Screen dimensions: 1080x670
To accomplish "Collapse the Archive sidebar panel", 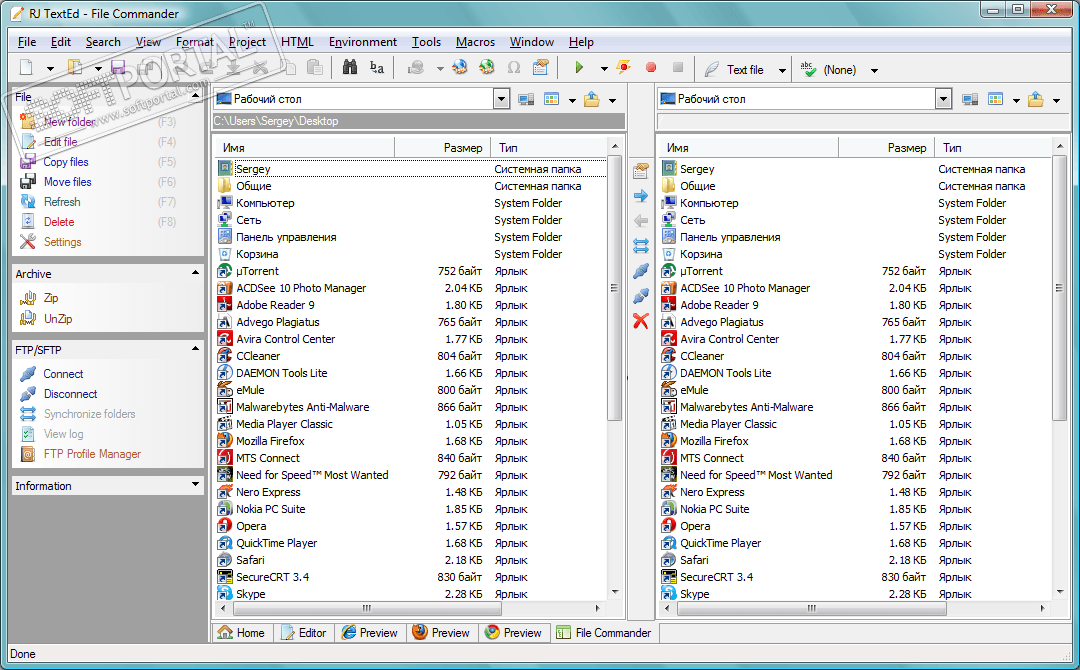I will pos(196,273).
